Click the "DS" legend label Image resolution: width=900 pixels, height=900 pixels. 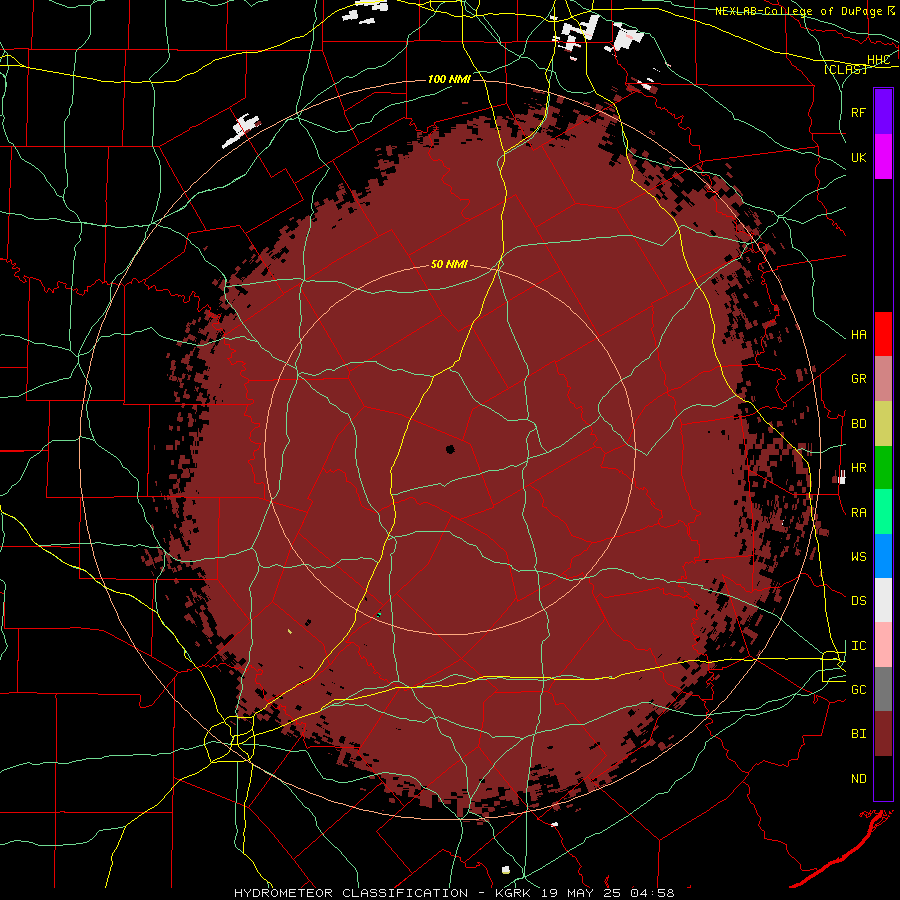click(x=858, y=601)
